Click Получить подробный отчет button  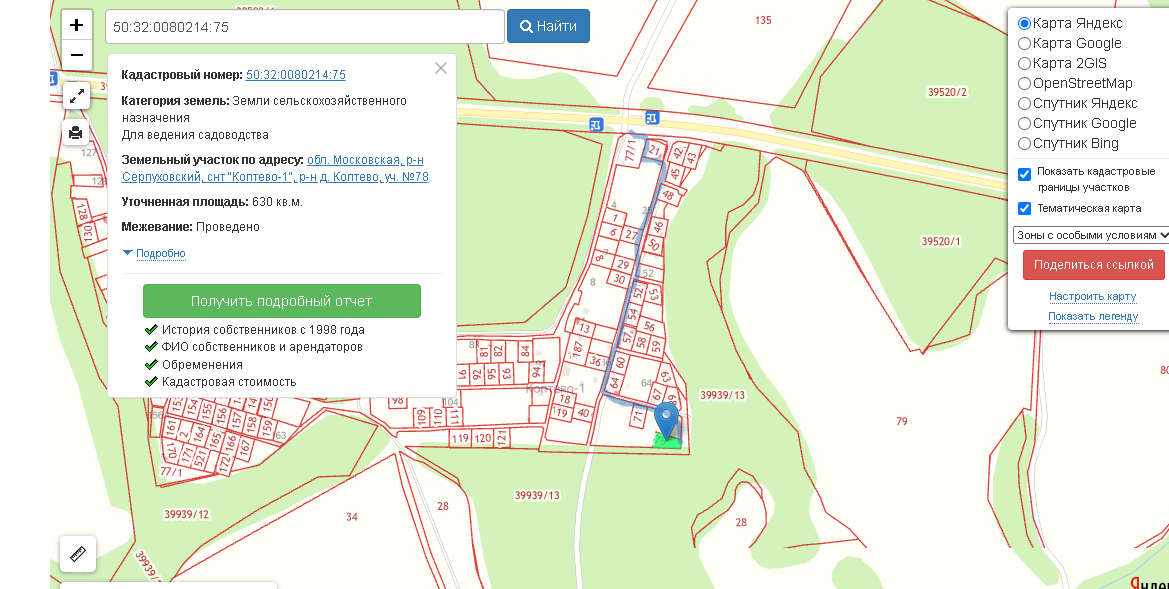click(282, 301)
